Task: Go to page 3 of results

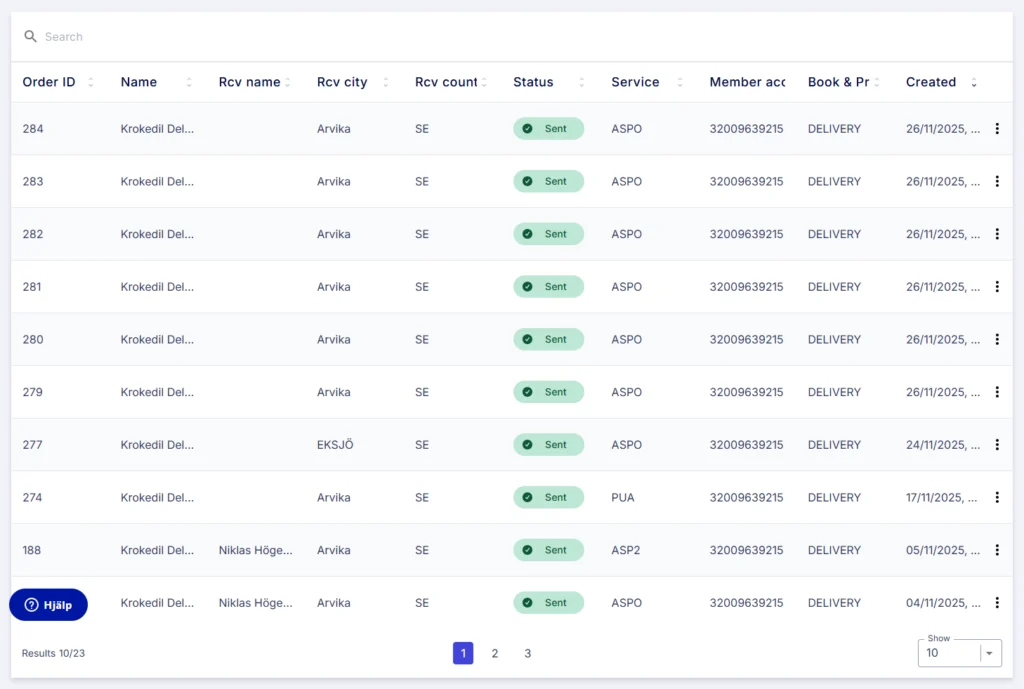Action: (x=527, y=653)
